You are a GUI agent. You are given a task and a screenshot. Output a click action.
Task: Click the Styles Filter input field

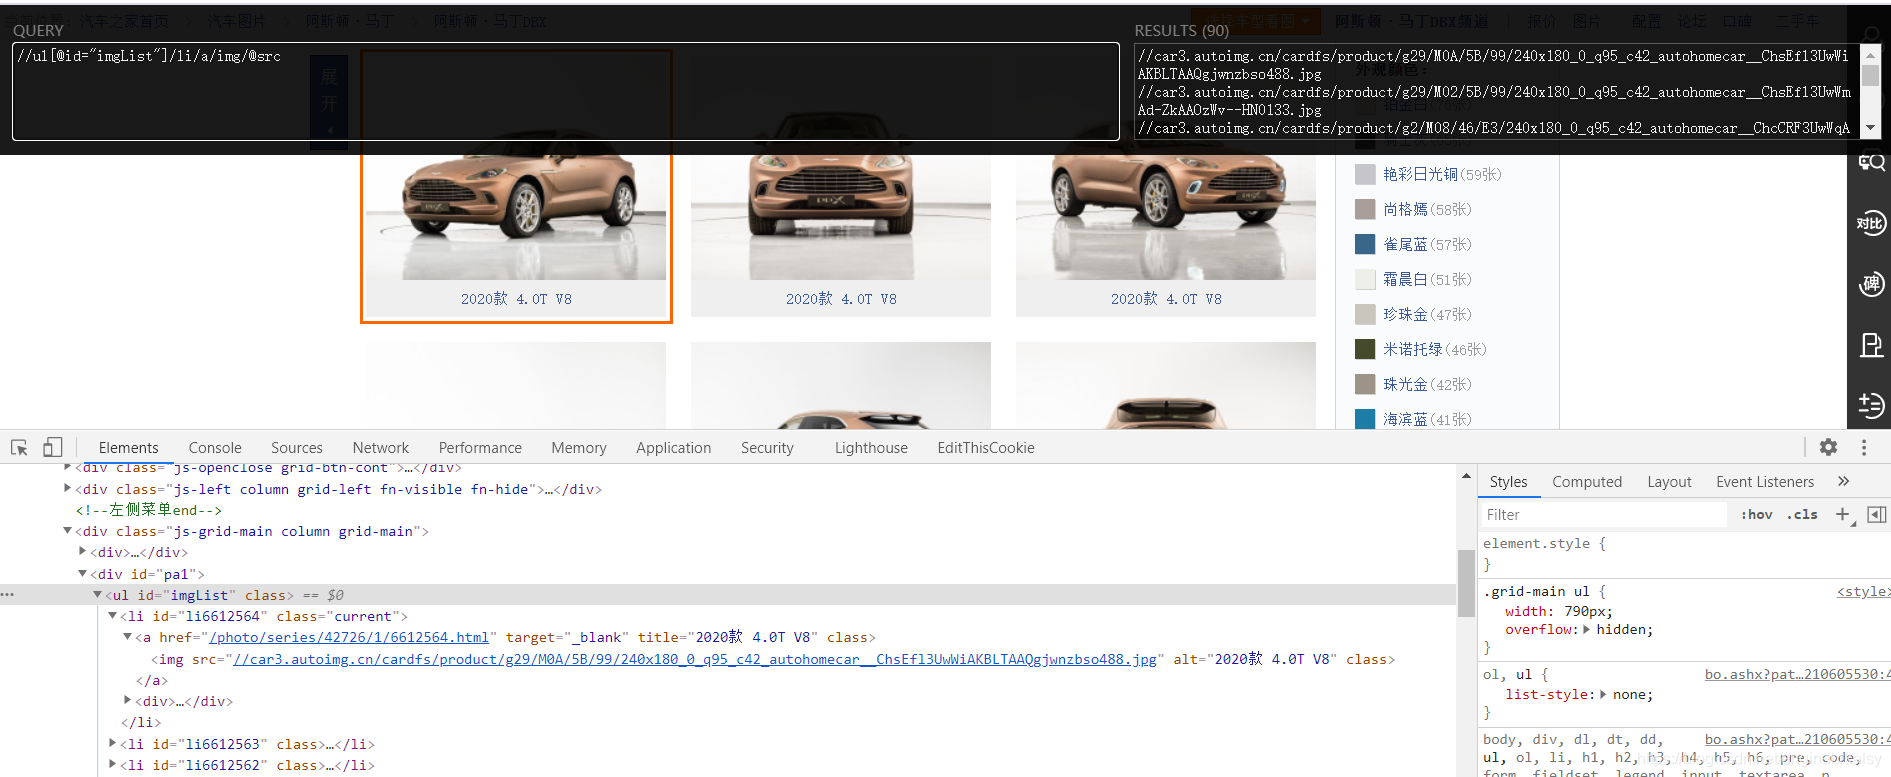[1604, 514]
